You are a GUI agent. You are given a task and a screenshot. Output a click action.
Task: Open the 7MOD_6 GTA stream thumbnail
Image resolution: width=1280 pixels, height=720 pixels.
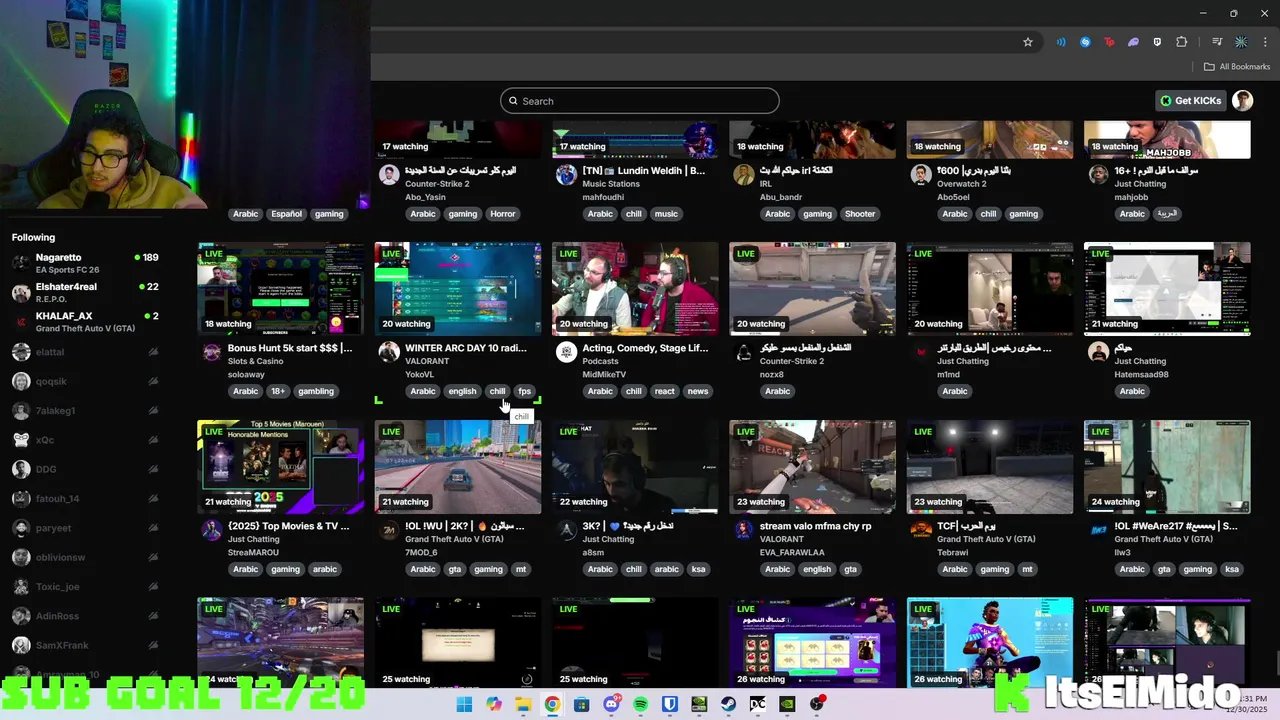(458, 467)
